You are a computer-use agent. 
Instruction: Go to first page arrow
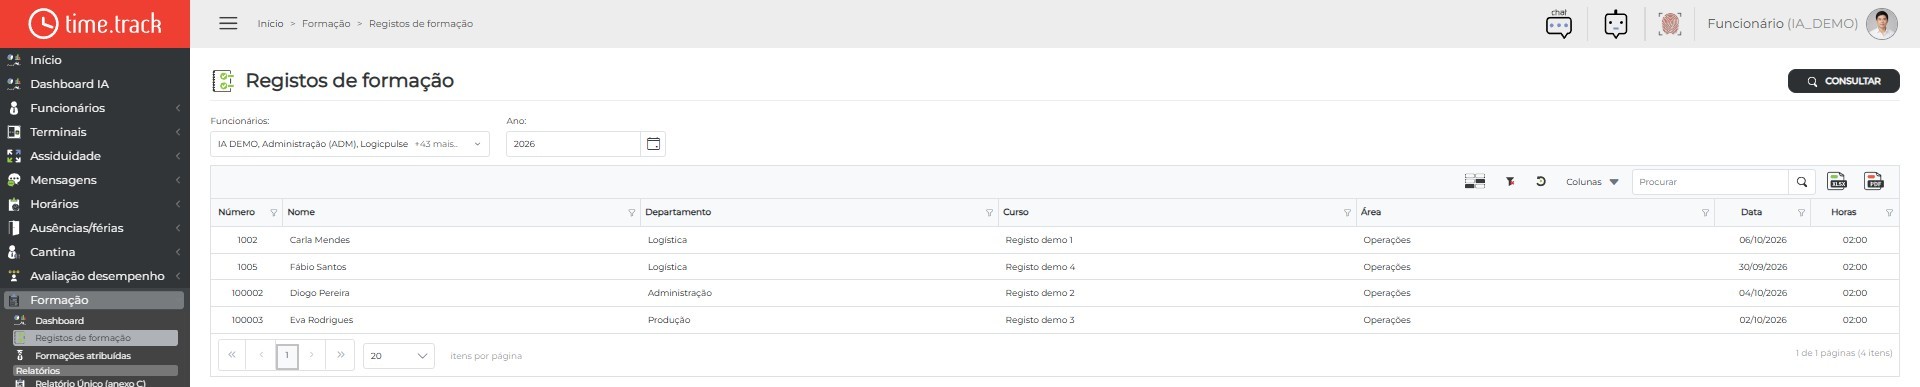pyautogui.click(x=232, y=355)
